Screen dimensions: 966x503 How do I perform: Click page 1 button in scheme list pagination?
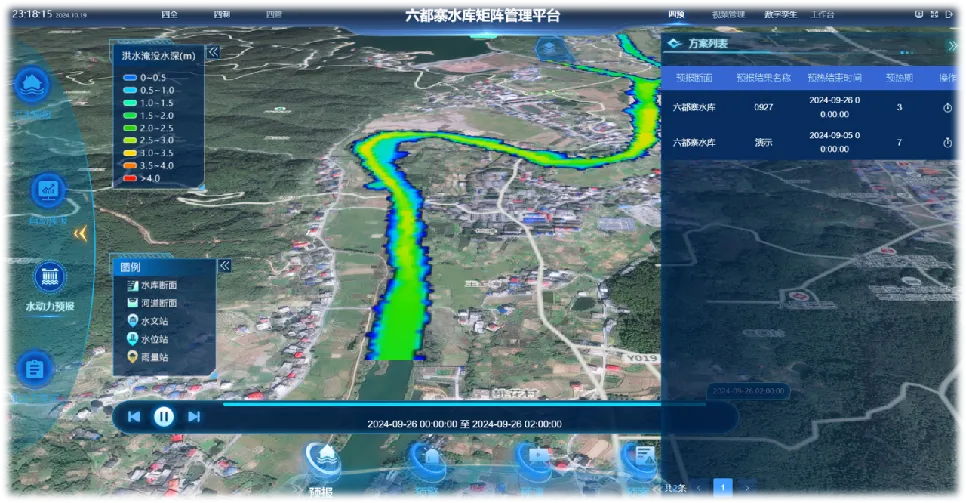coord(722,488)
